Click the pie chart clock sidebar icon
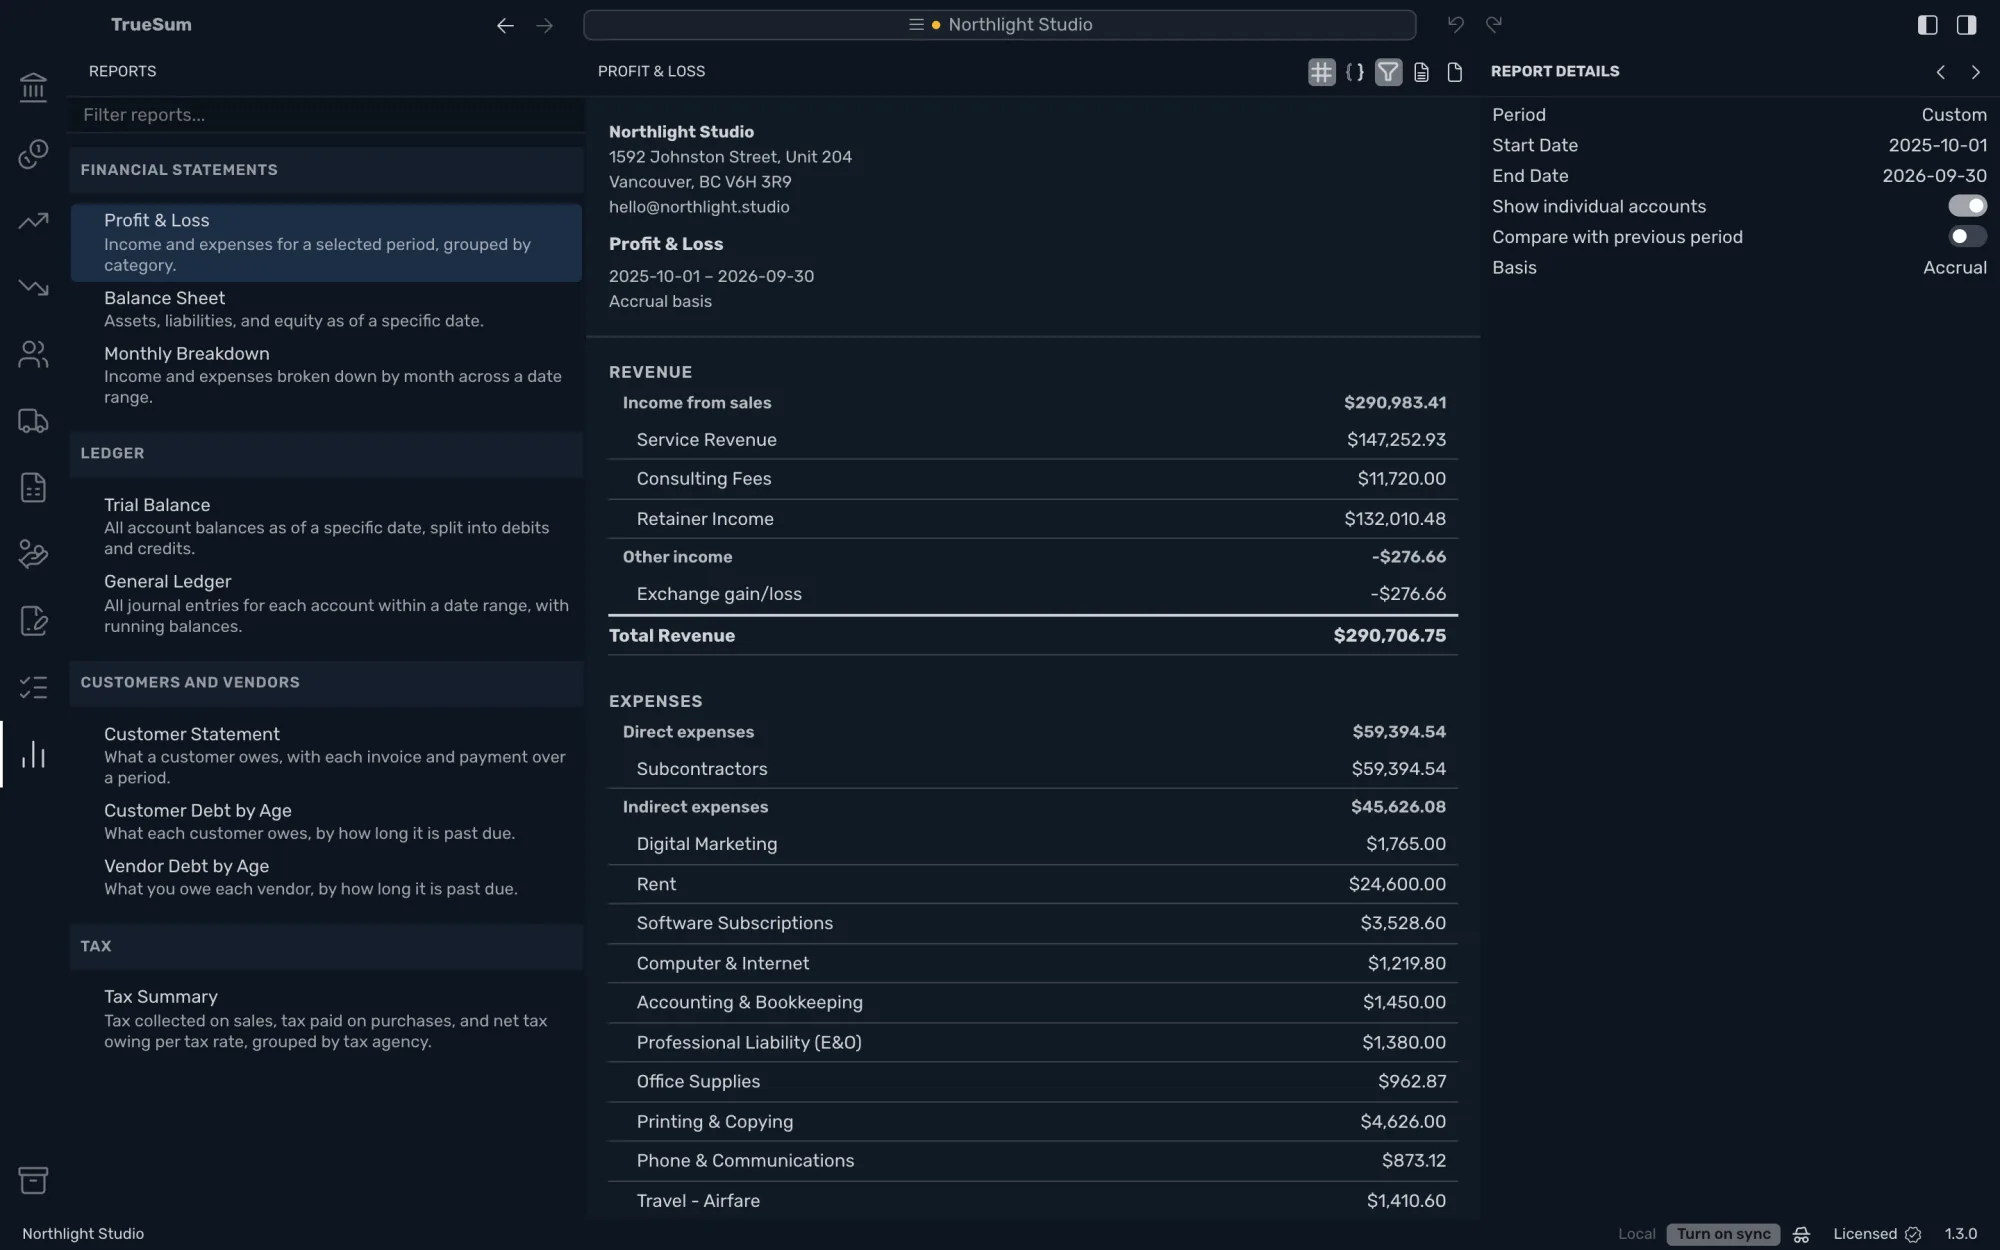Viewport: 2000px width, 1250px height. click(x=33, y=154)
